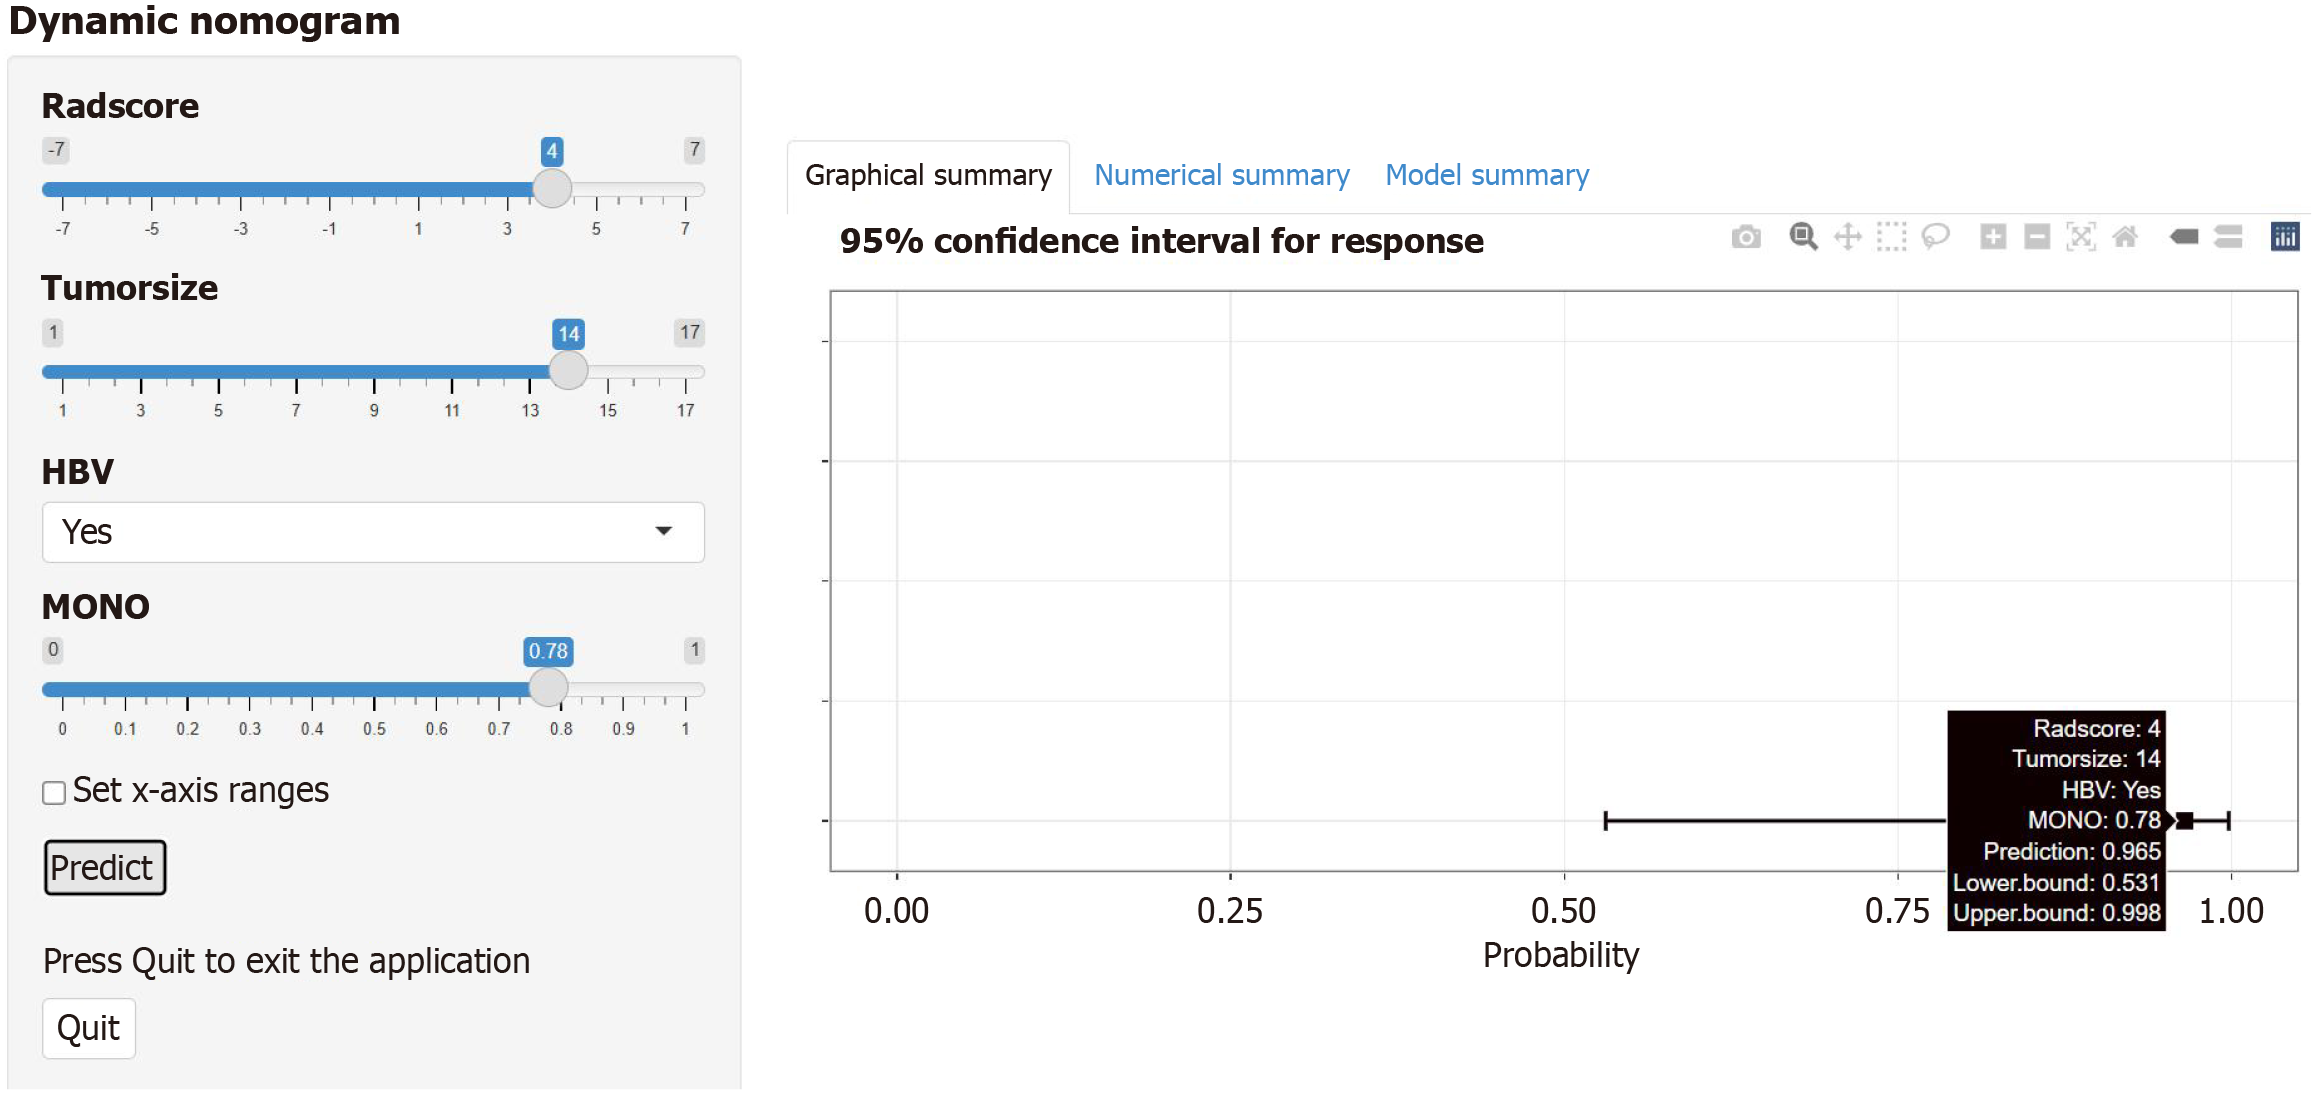The width and height of the screenshot is (2314, 1094).
Task: Click the Quit button
Action: [89, 1028]
